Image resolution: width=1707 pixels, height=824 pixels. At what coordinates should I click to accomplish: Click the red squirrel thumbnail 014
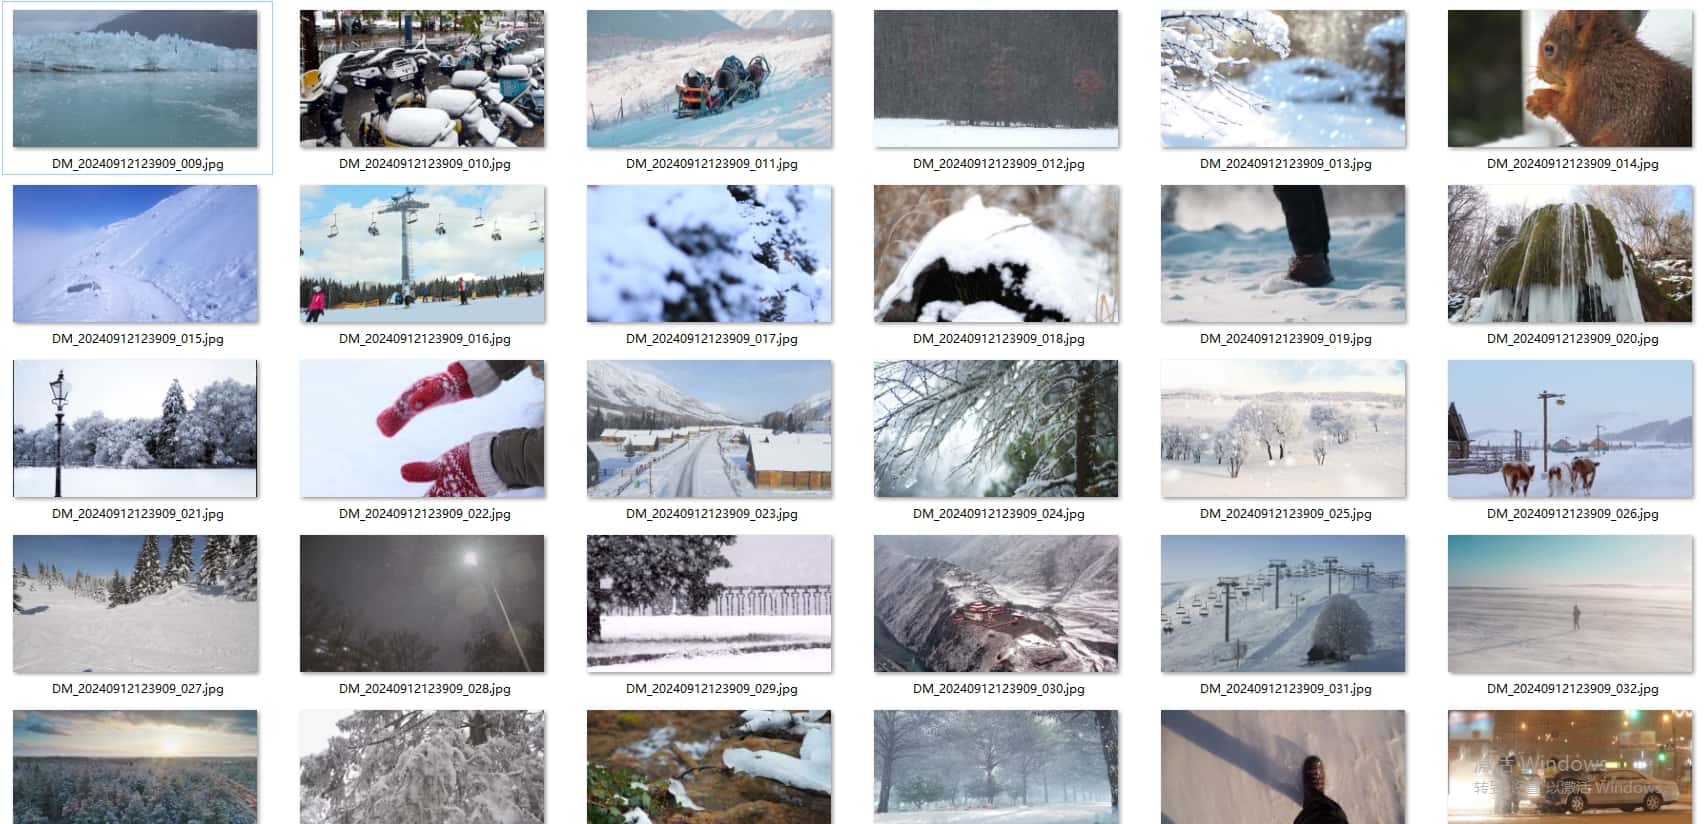[1570, 79]
